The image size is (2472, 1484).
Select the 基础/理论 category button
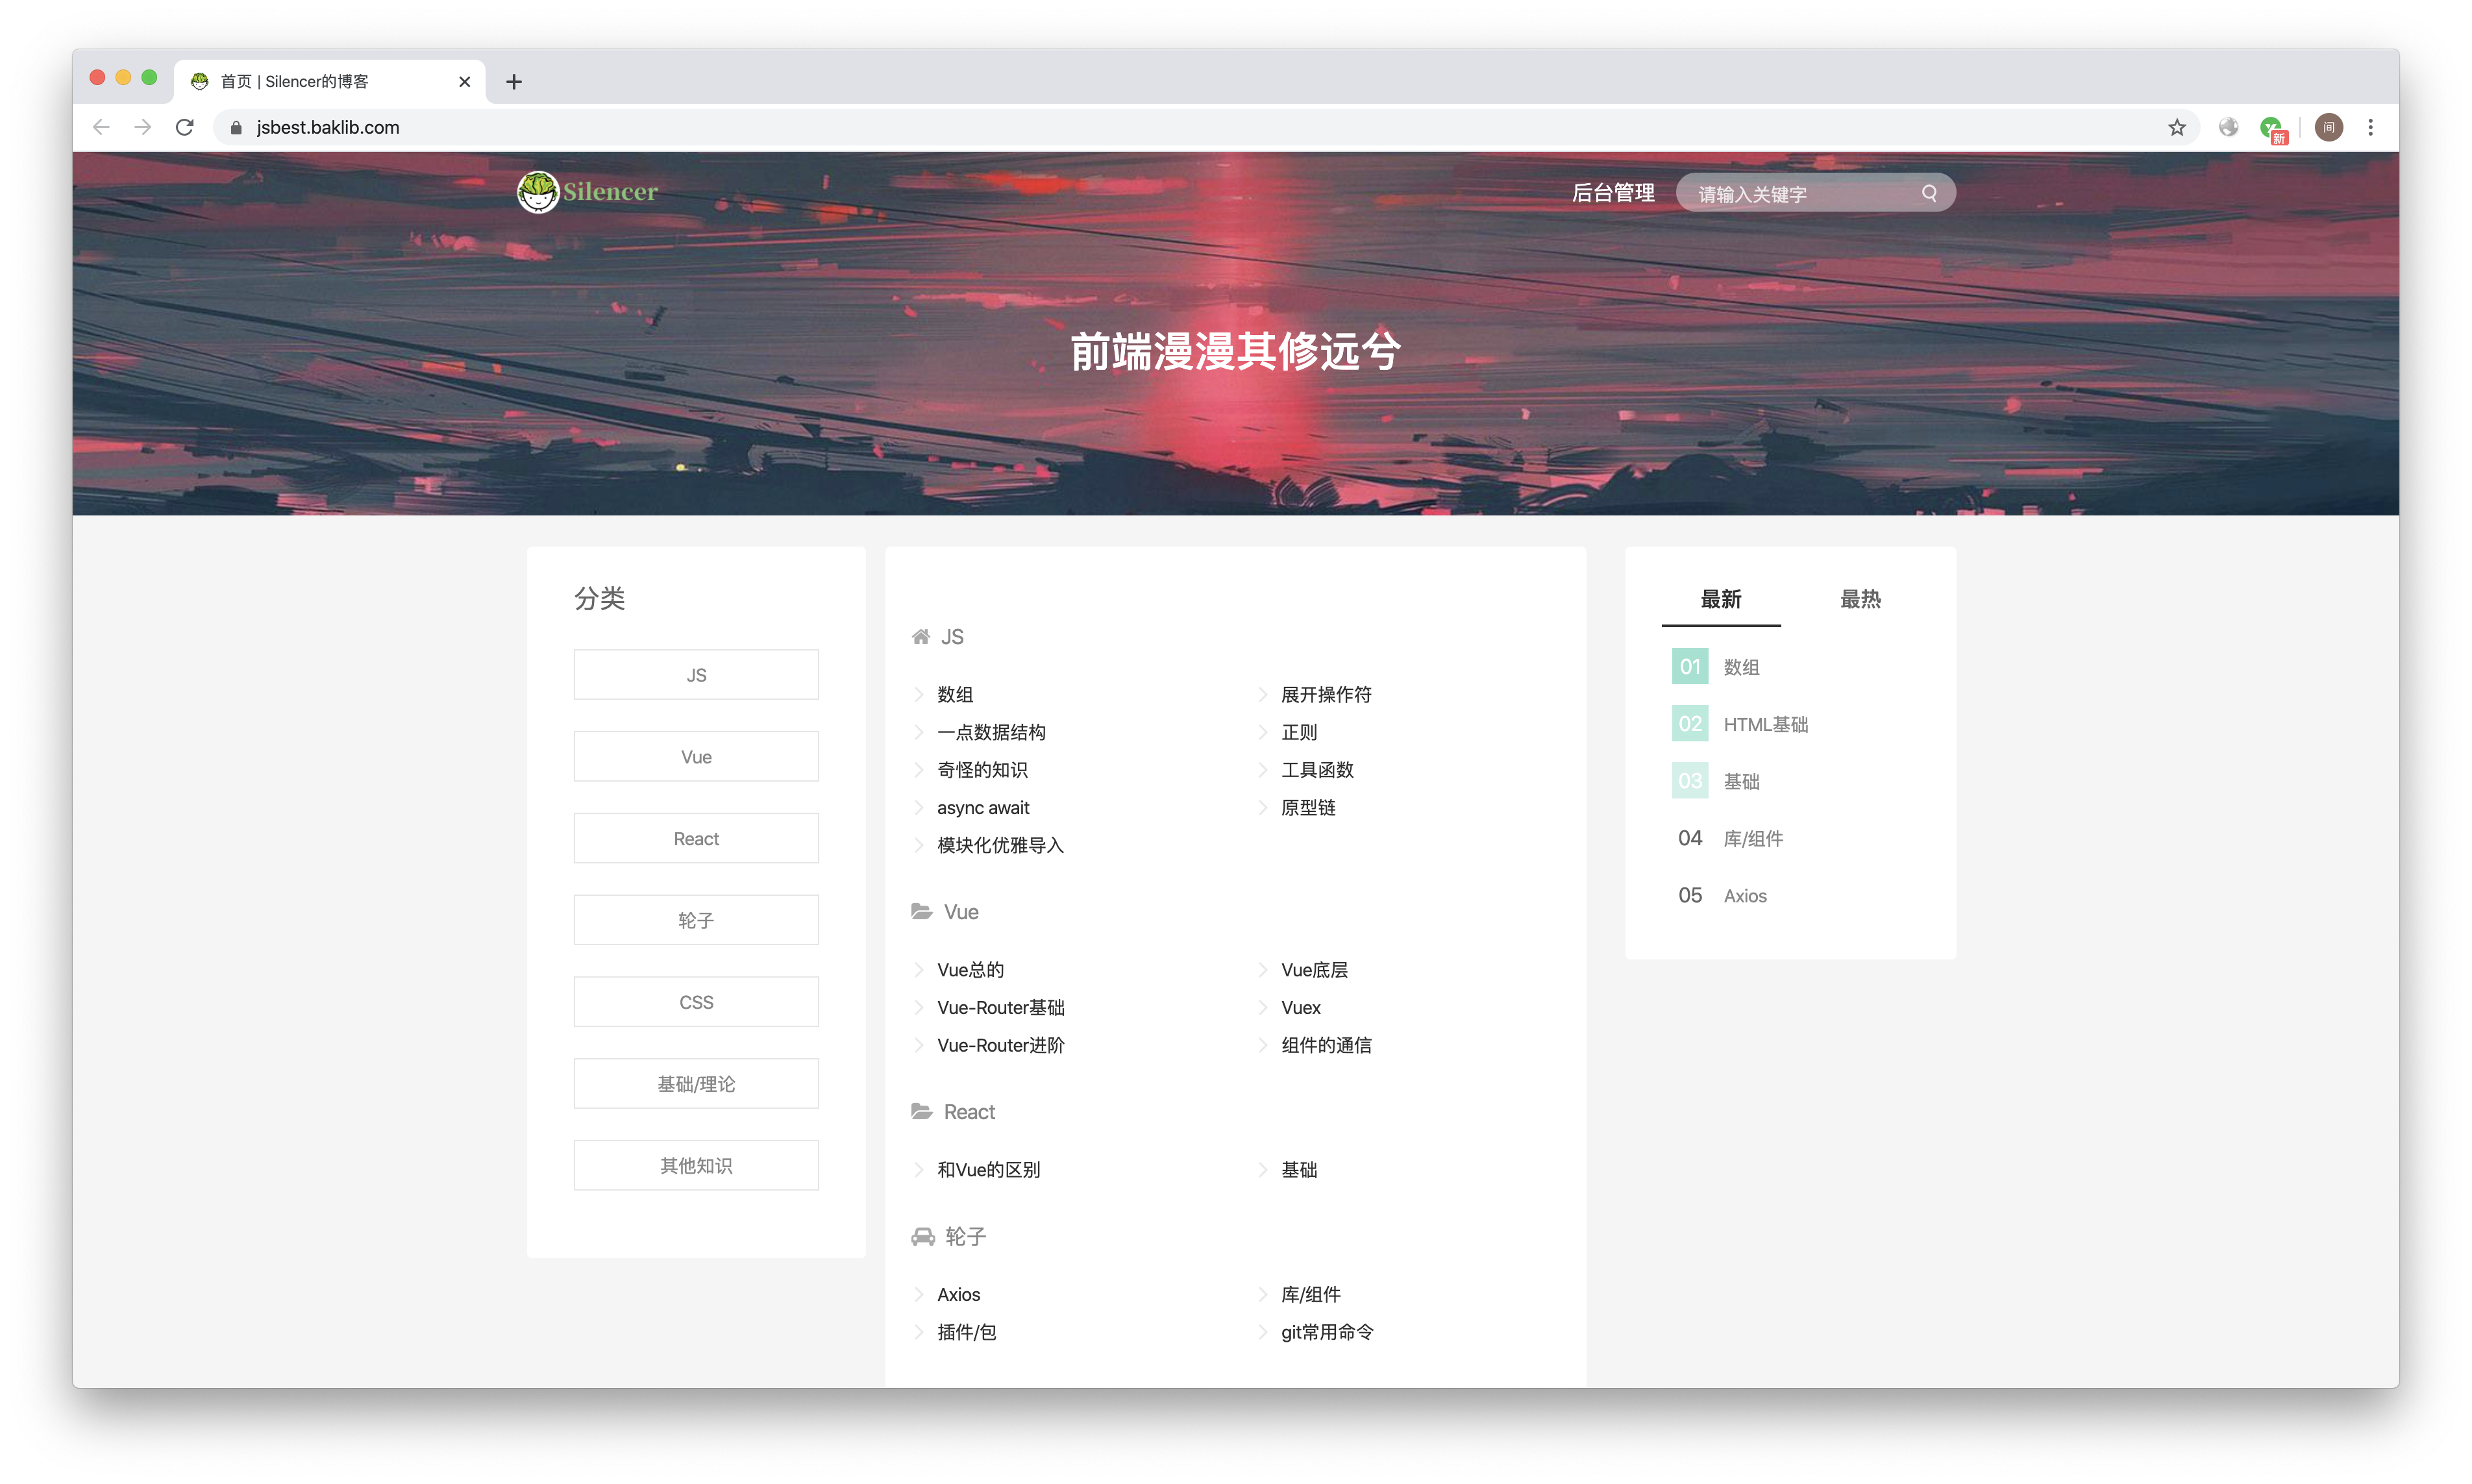696,1084
